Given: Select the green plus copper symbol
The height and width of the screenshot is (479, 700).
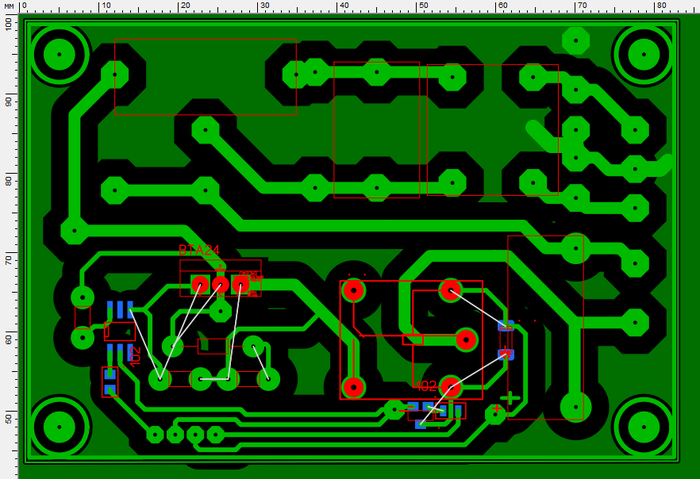Looking at the screenshot, I should pyautogui.click(x=510, y=398).
